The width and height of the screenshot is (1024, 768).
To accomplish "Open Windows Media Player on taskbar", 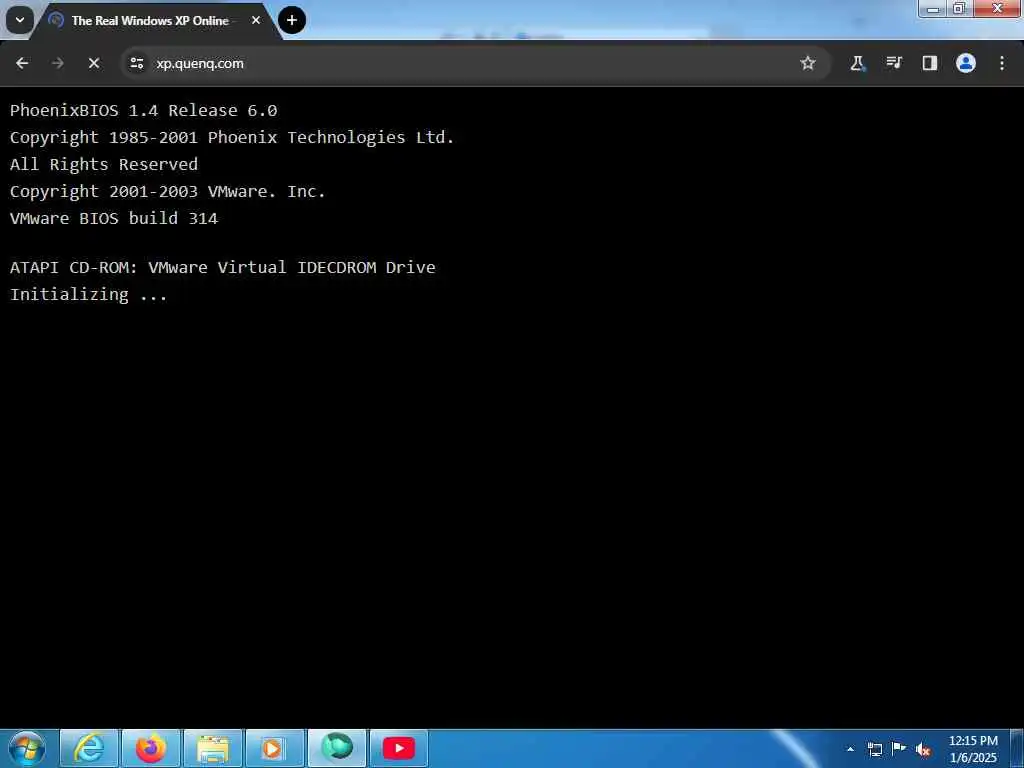I will point(275,748).
